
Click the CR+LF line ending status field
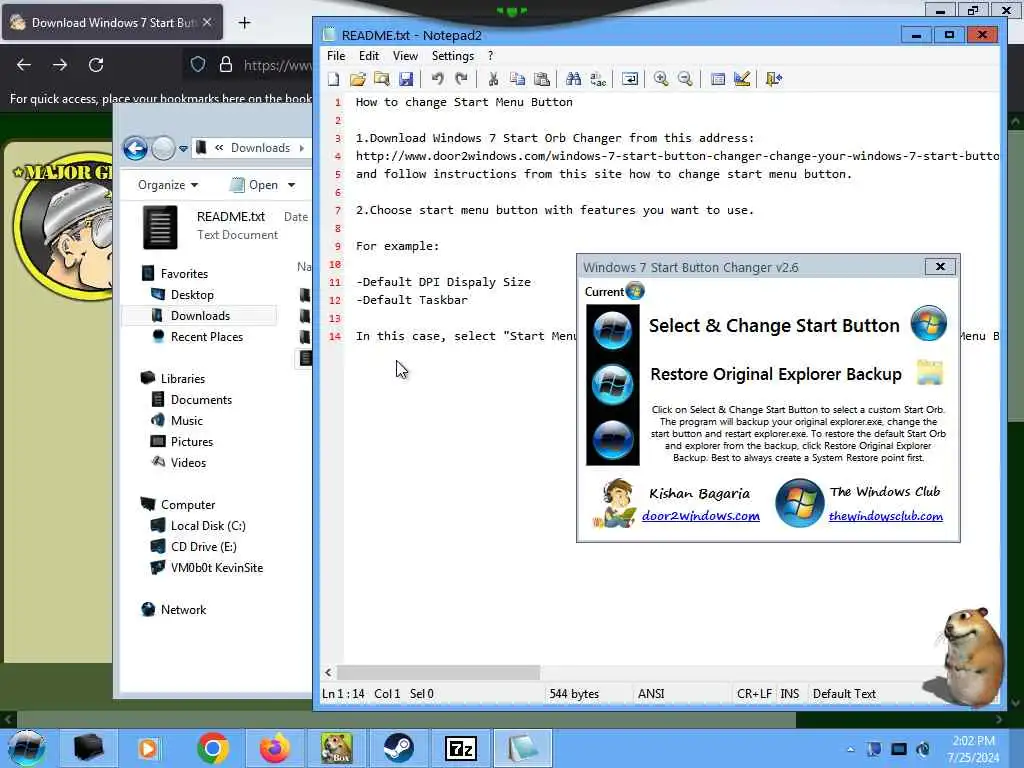754,694
